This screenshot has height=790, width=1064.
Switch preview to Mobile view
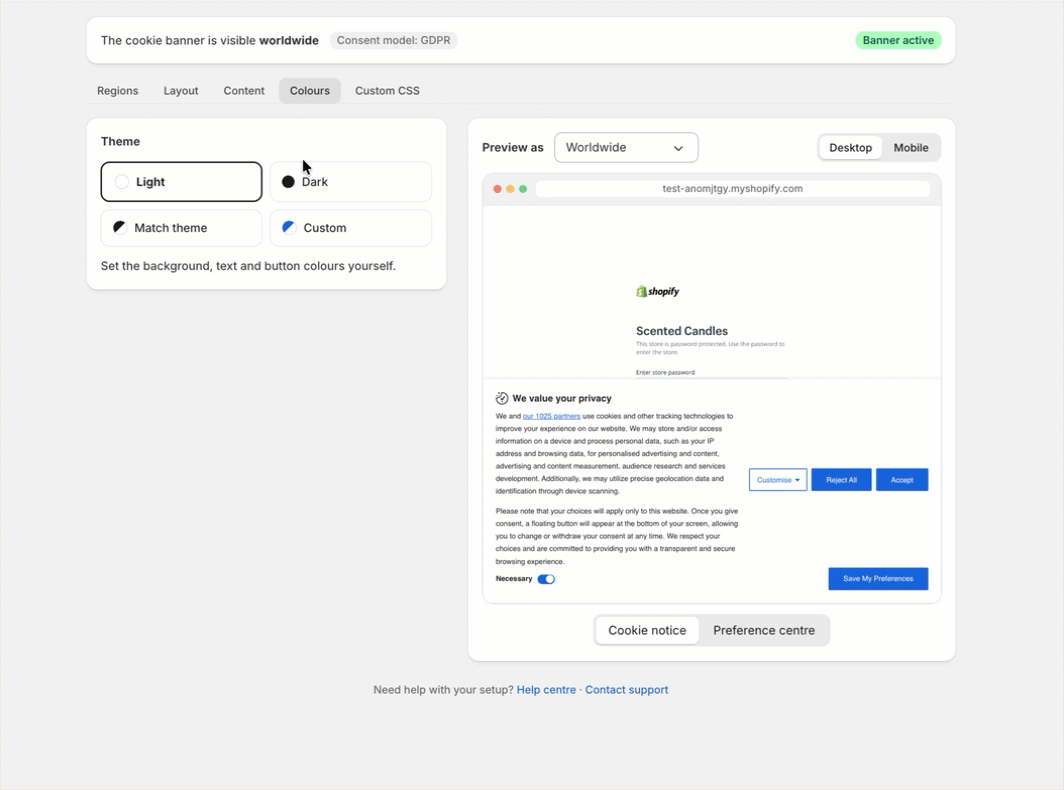pos(911,148)
